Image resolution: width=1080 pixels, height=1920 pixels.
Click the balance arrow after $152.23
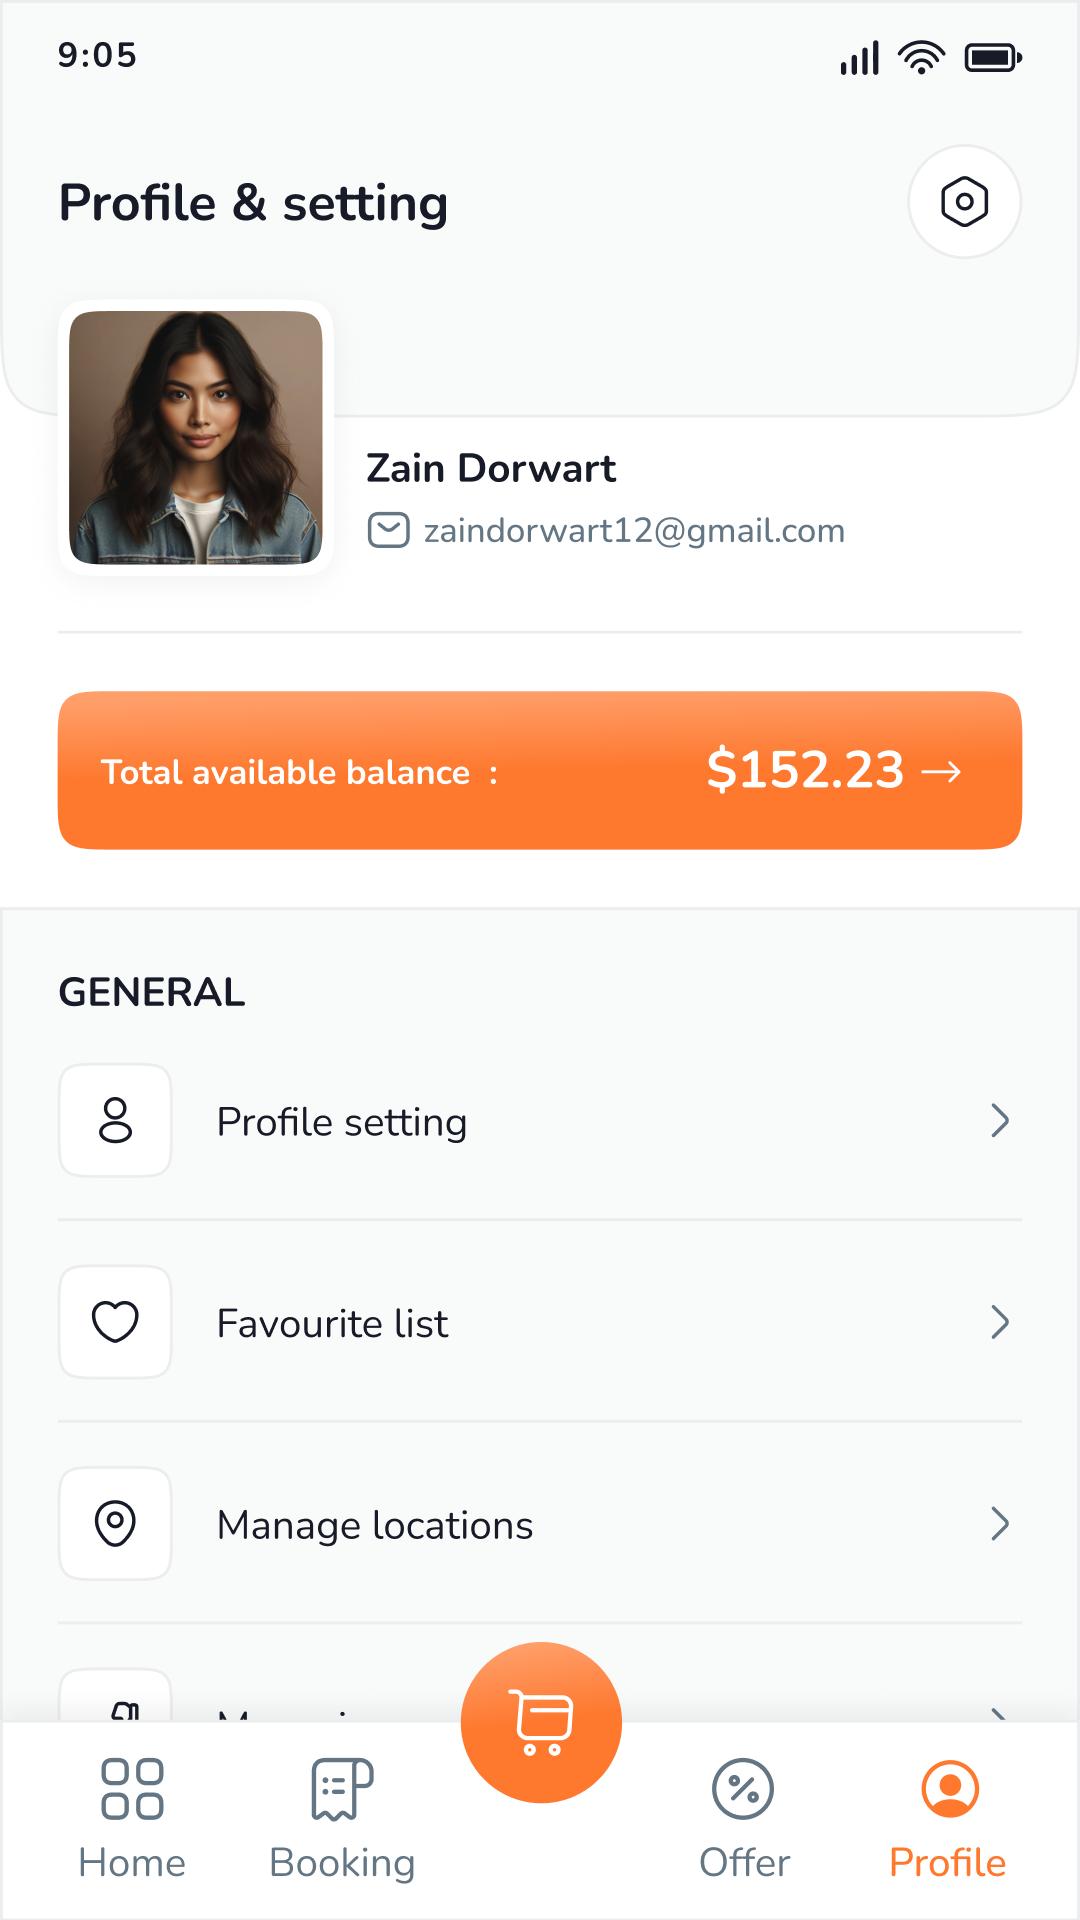(941, 771)
